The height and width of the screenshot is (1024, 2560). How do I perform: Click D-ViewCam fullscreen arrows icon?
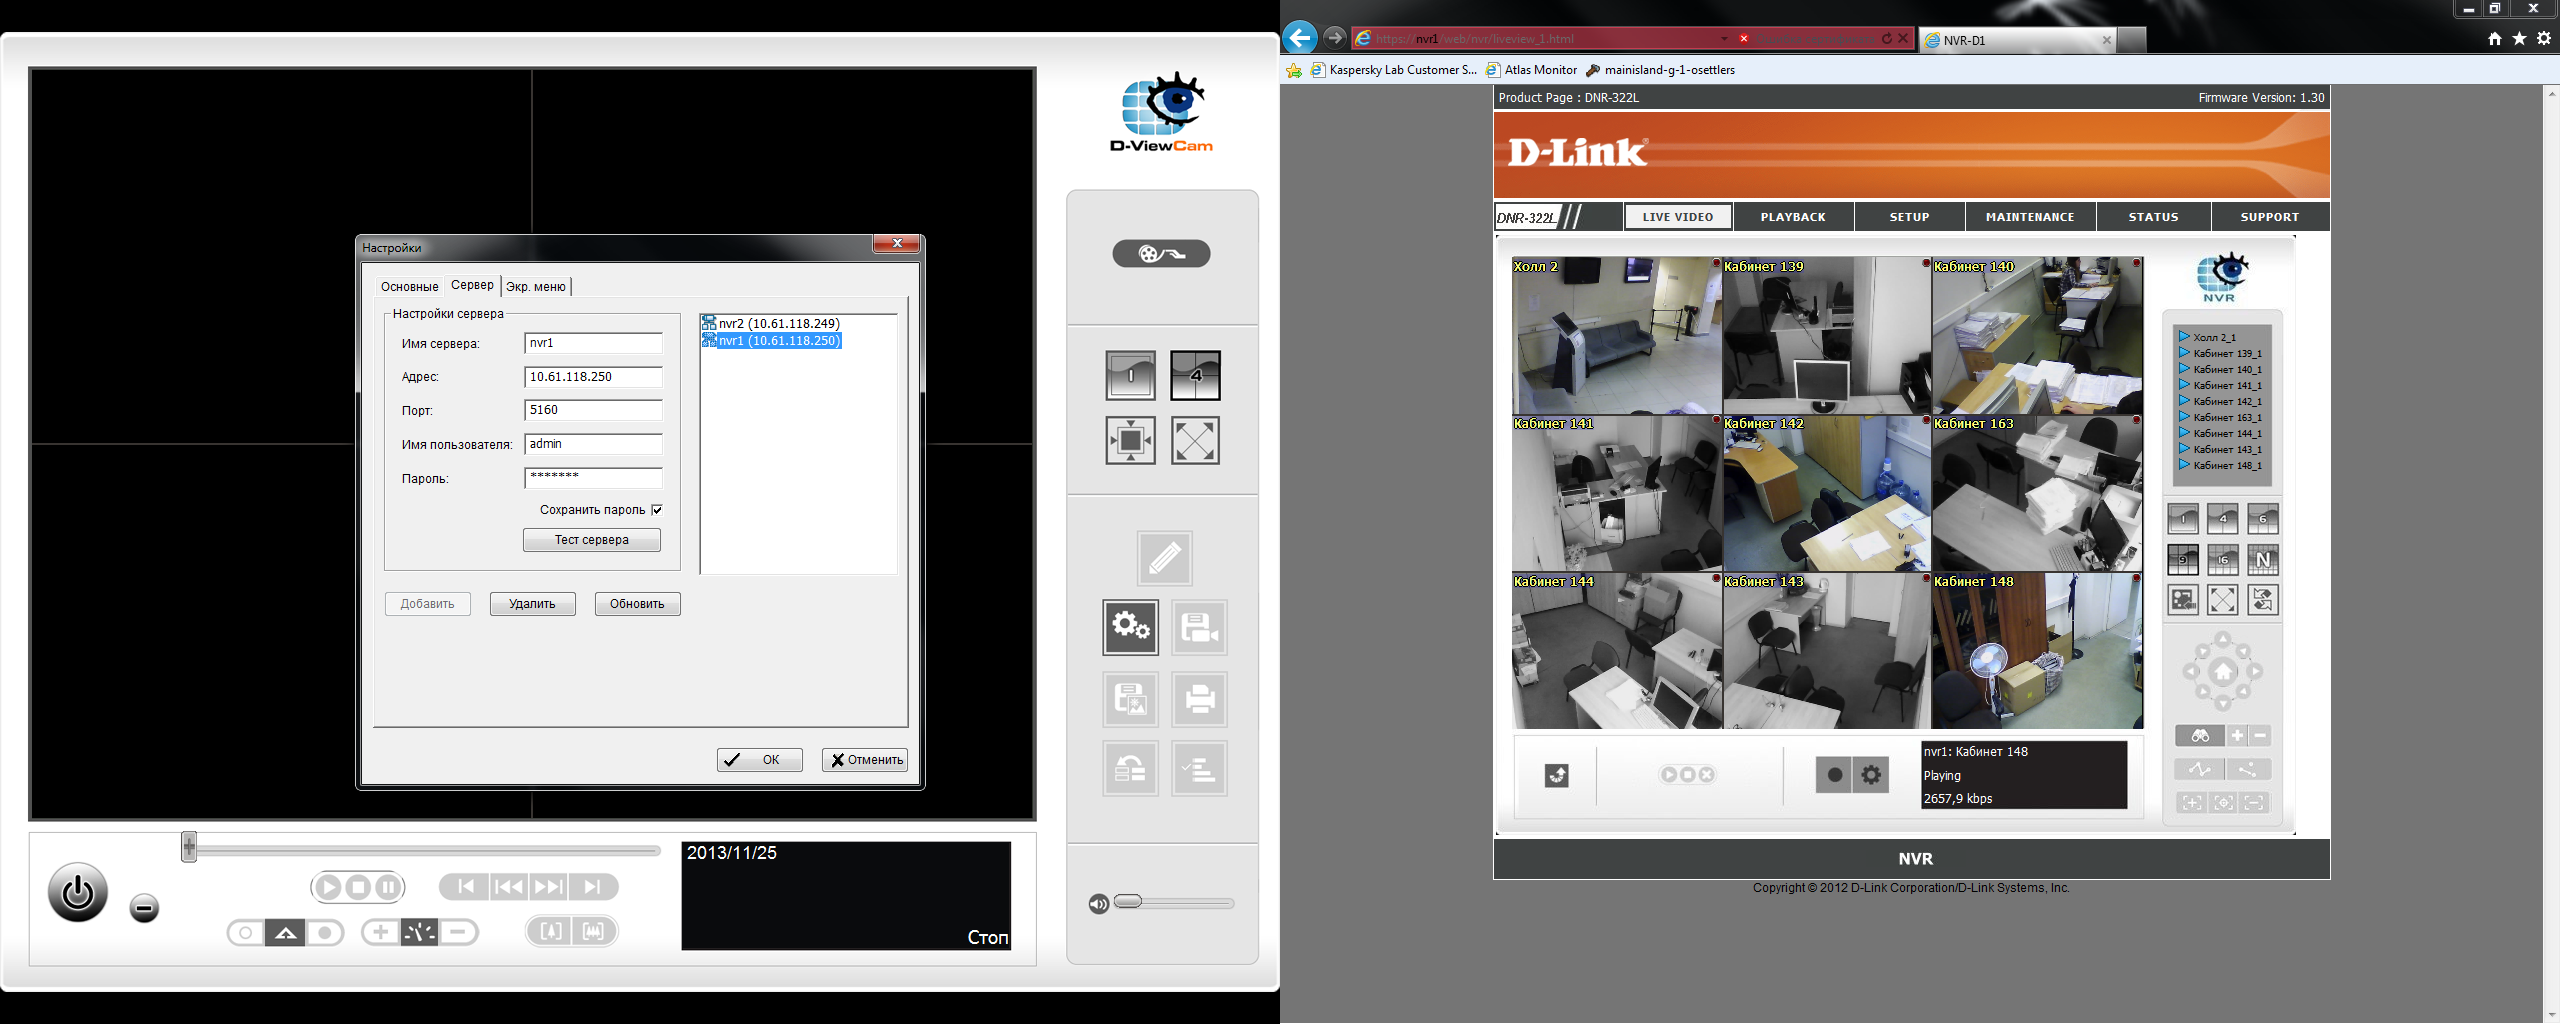pos(1196,441)
